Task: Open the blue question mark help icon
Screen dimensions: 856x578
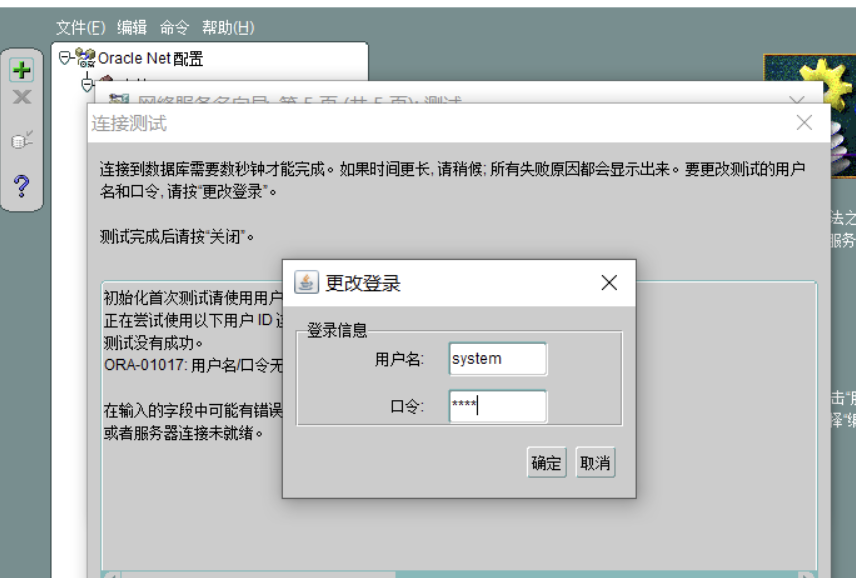Action: click(21, 186)
